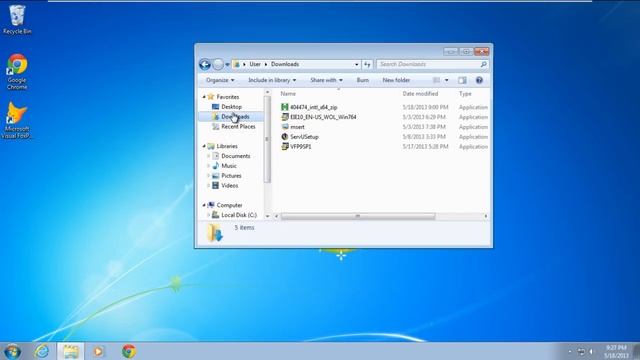Select the Music library
The height and width of the screenshot is (360, 640).
tap(229, 166)
